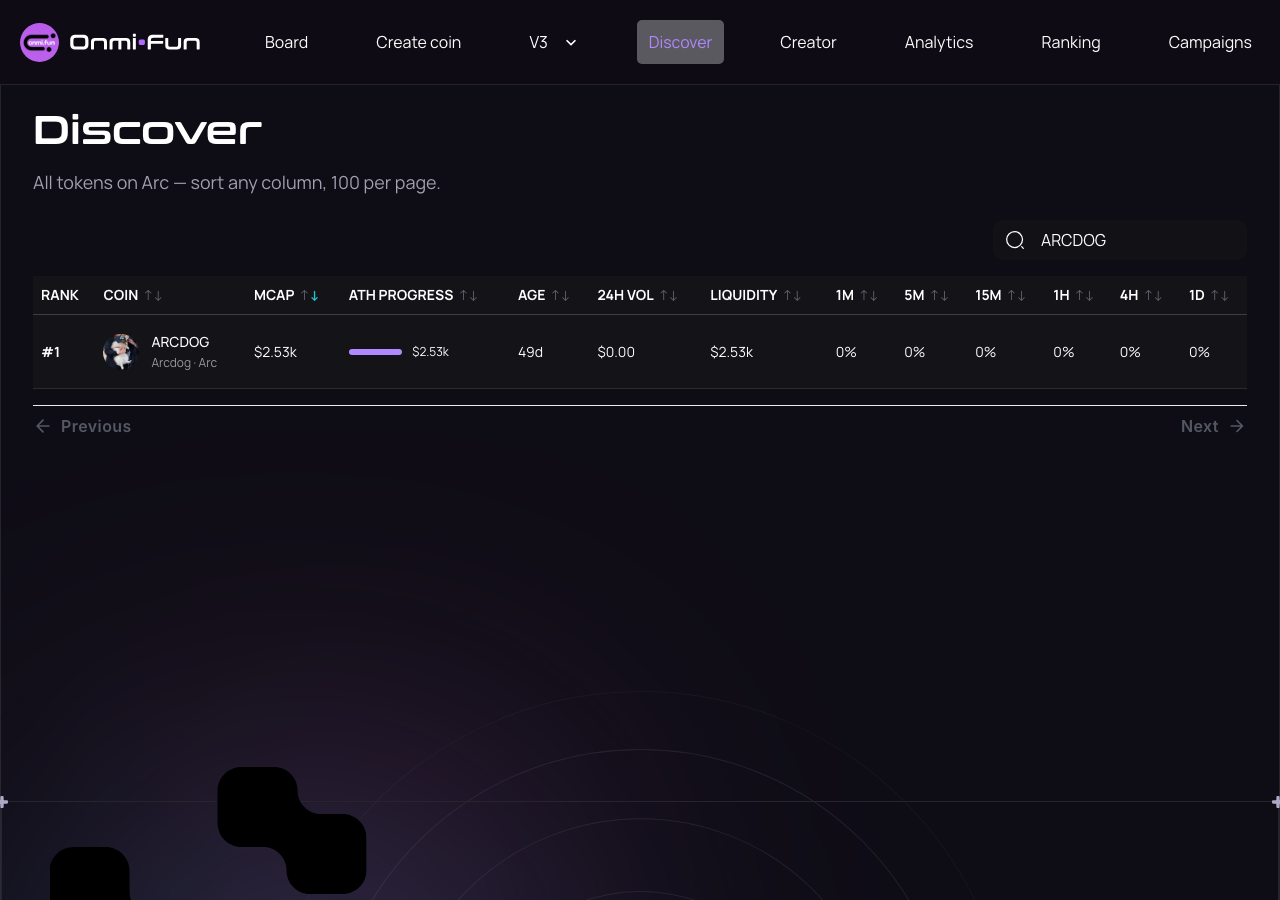Screen dimensions: 1280x900
Task: Sort by the 4H change arrows
Action: click(1154, 295)
